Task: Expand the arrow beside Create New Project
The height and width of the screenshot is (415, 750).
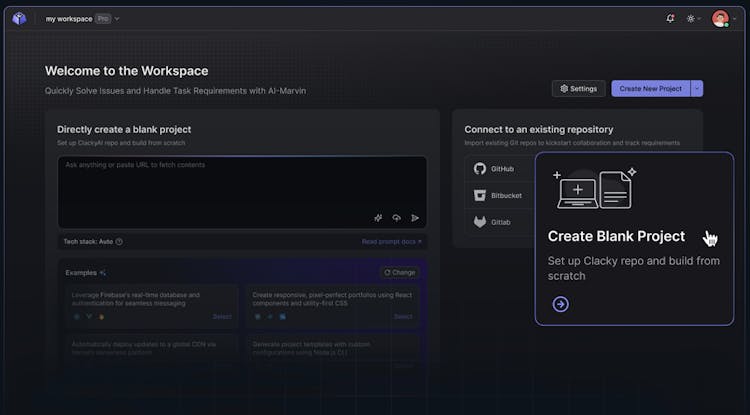Action: tap(697, 88)
